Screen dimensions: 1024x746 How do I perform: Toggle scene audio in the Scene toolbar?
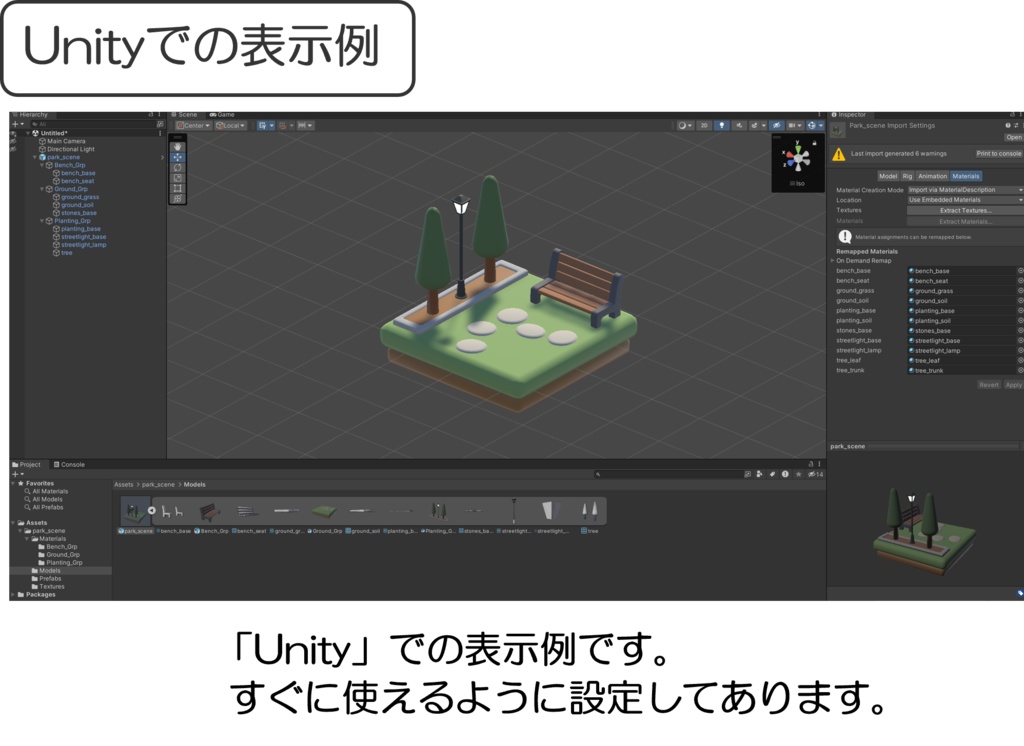coord(739,125)
